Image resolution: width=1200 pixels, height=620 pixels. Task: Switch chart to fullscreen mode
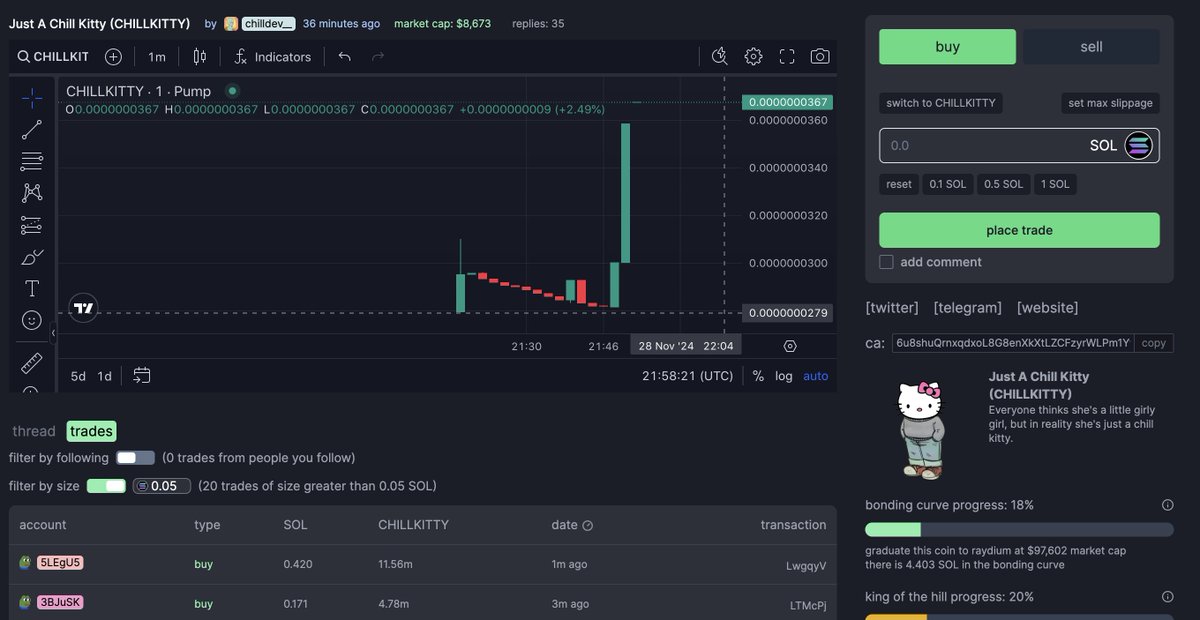(x=787, y=57)
